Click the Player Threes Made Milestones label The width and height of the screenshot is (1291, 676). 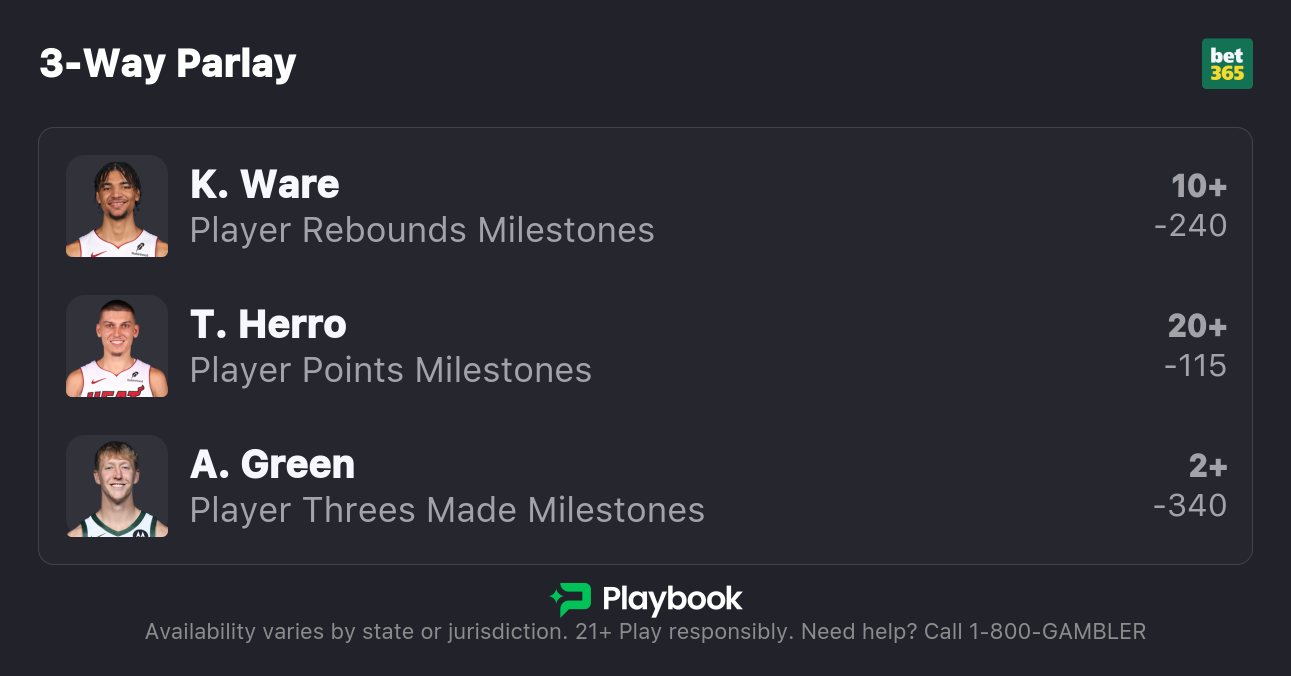(447, 510)
